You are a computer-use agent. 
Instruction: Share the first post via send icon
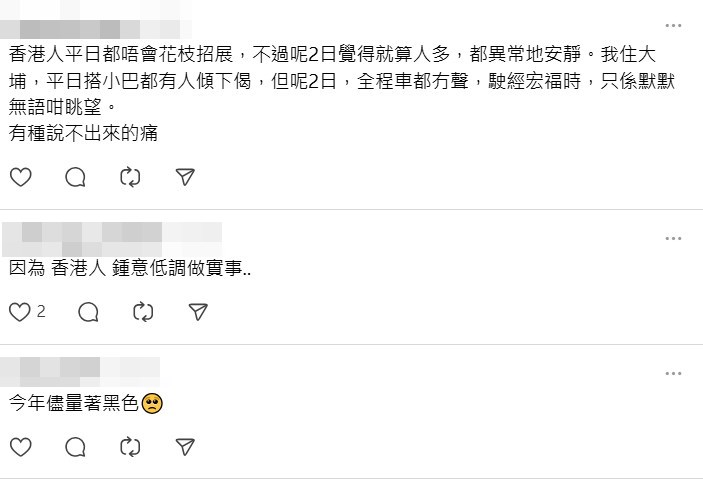(185, 177)
